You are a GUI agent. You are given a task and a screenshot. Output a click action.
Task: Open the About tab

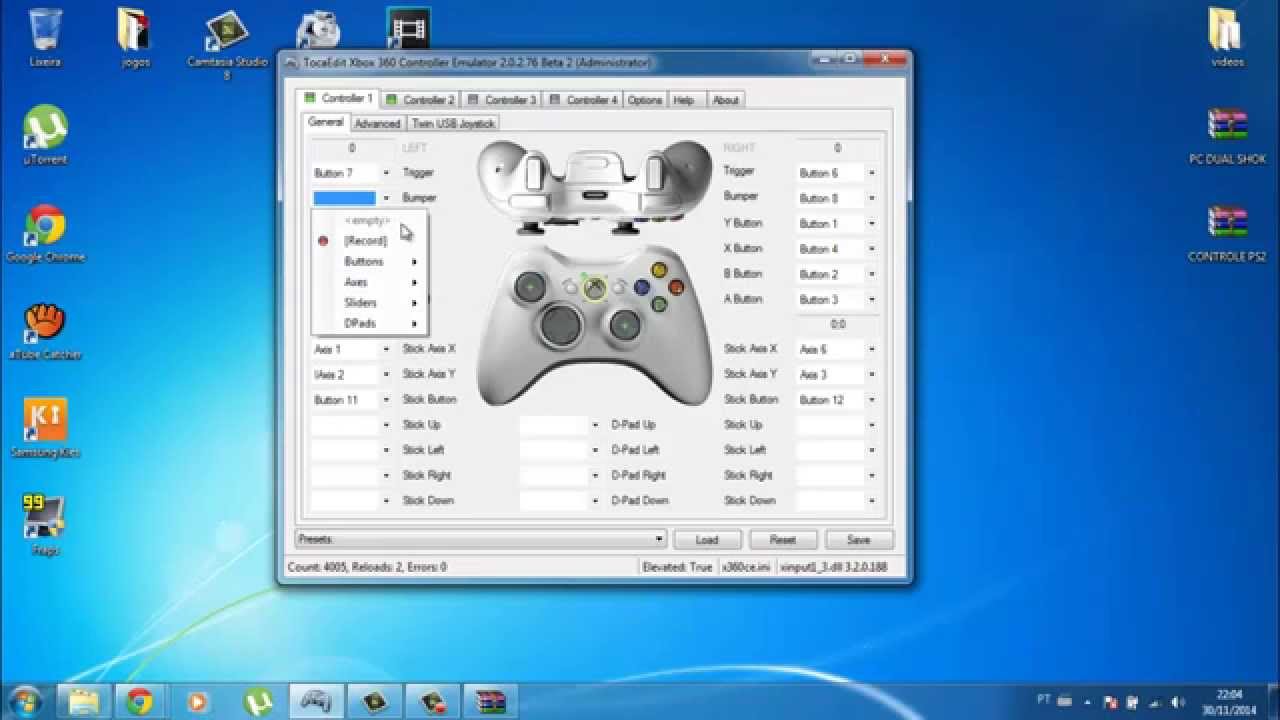coord(726,100)
